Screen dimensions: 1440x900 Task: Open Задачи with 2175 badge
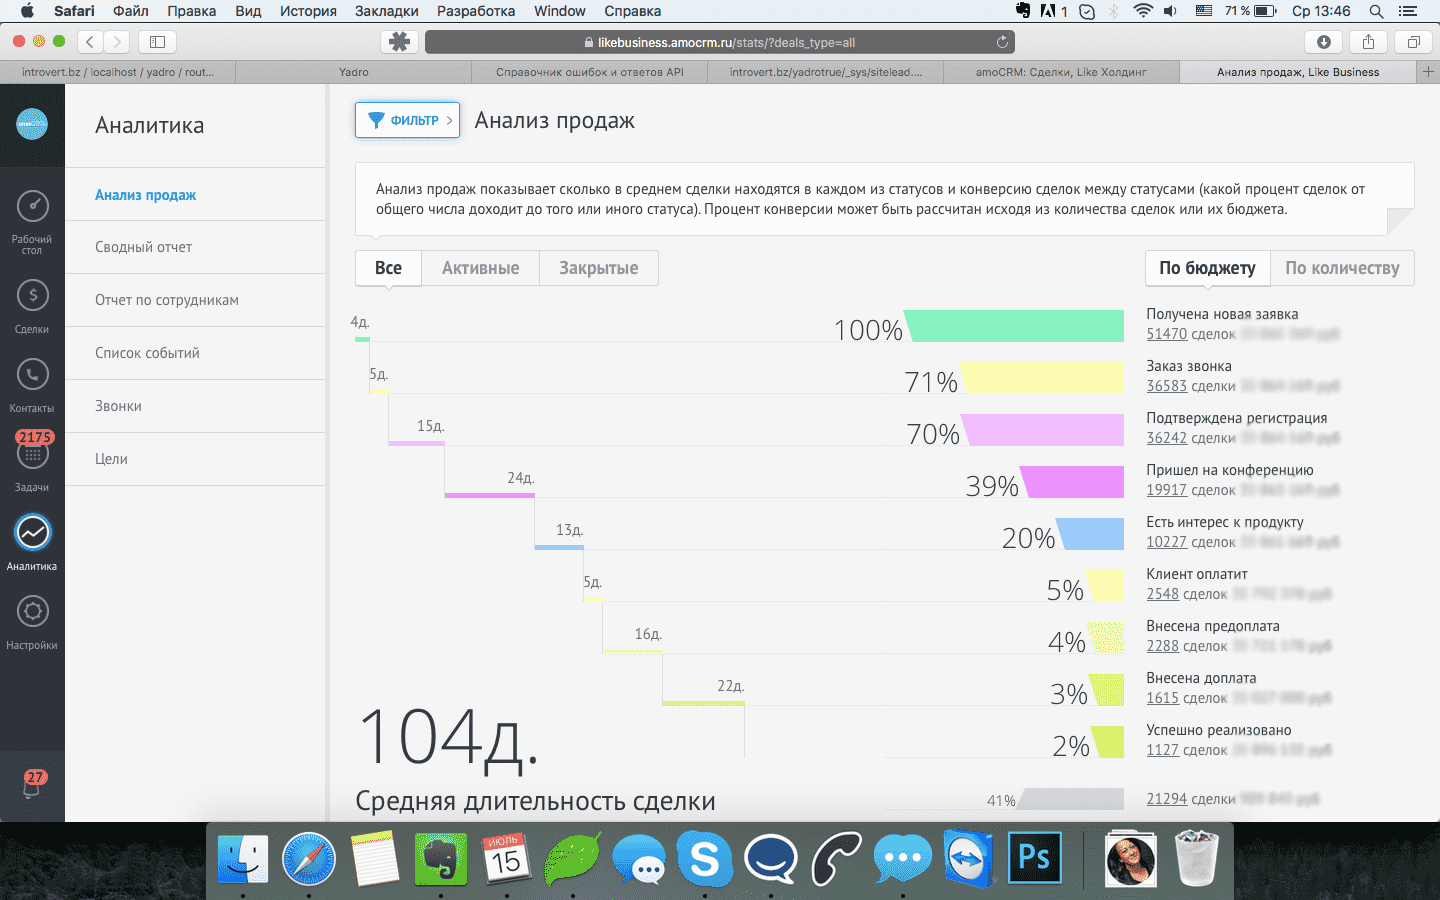[x=32, y=454]
